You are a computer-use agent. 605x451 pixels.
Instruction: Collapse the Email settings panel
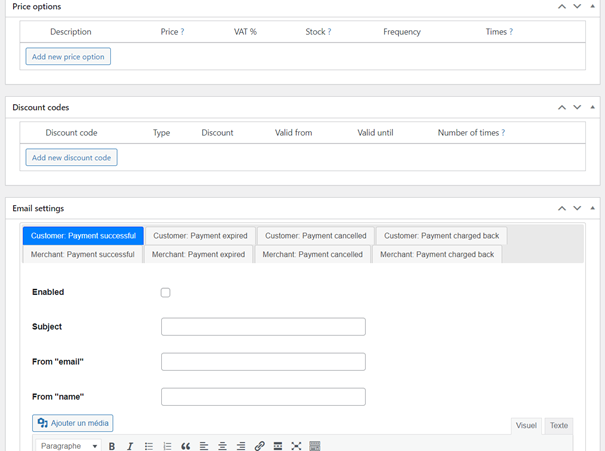tap(592, 209)
